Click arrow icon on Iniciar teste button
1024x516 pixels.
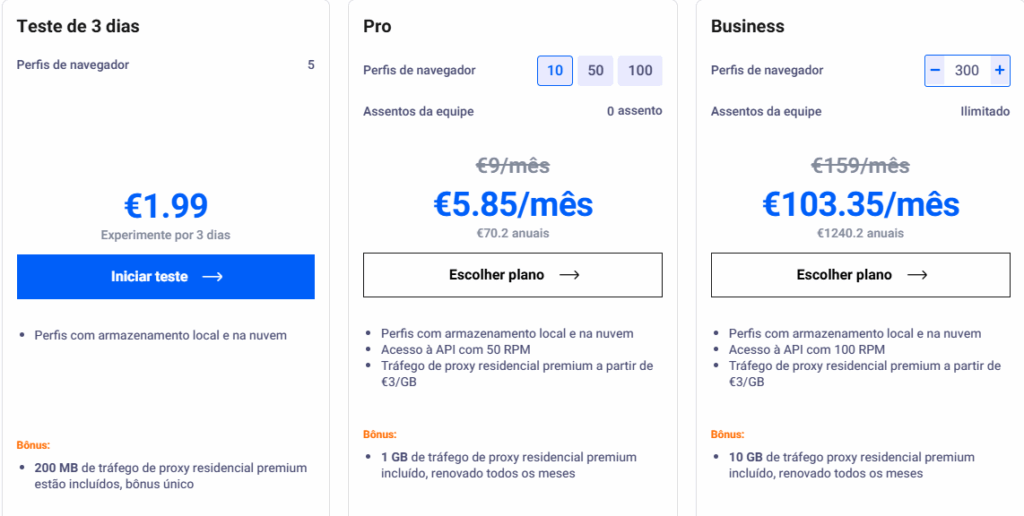213,277
